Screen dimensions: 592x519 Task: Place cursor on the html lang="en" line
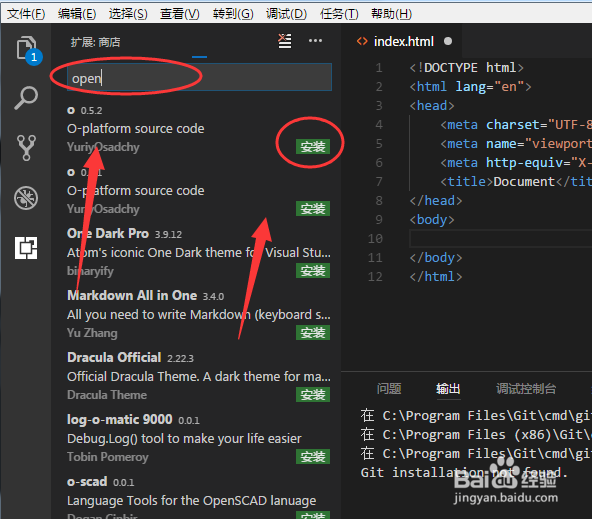(x=470, y=87)
